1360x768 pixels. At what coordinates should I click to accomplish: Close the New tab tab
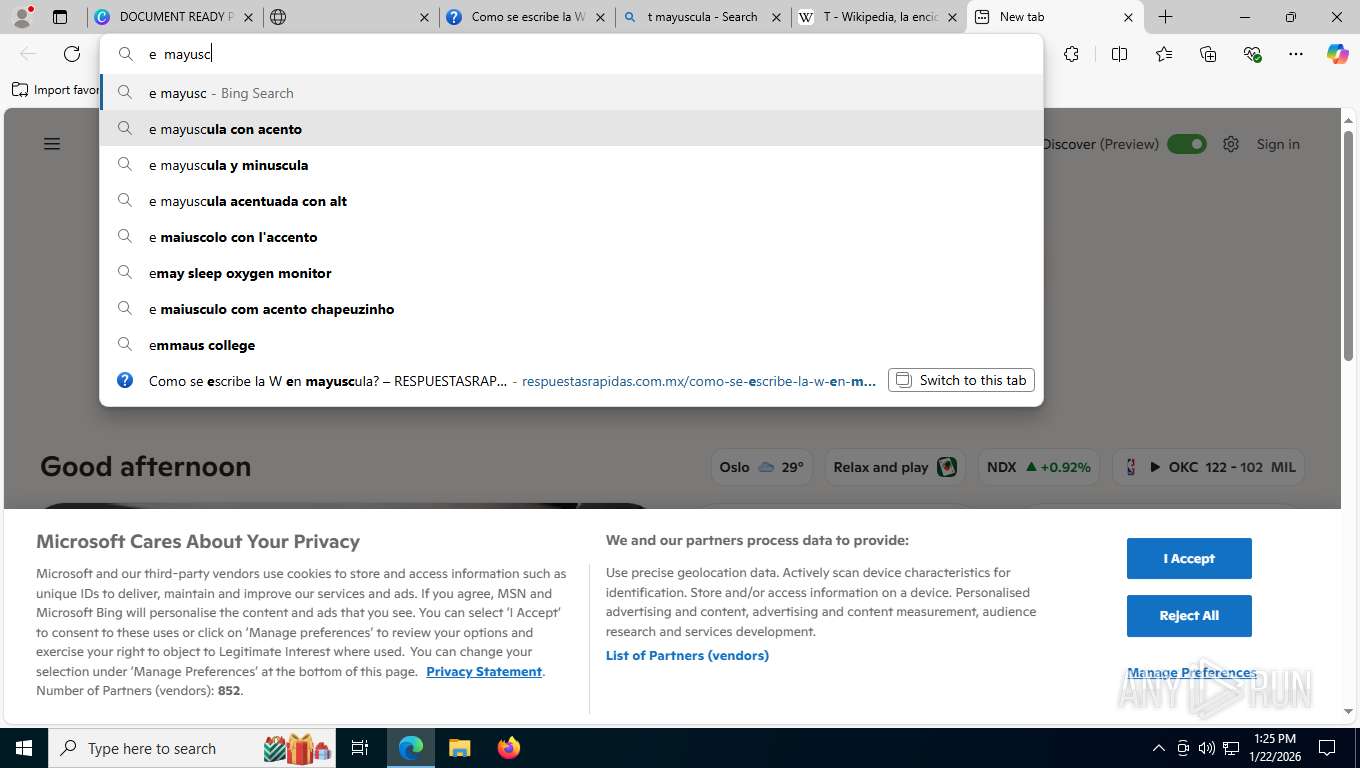tap(1128, 17)
